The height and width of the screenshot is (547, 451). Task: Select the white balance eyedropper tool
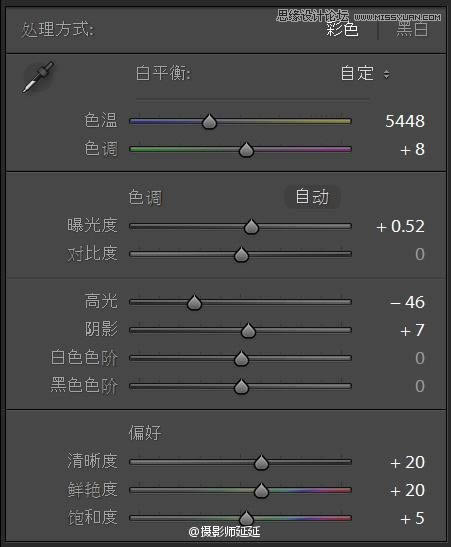click(x=38, y=77)
